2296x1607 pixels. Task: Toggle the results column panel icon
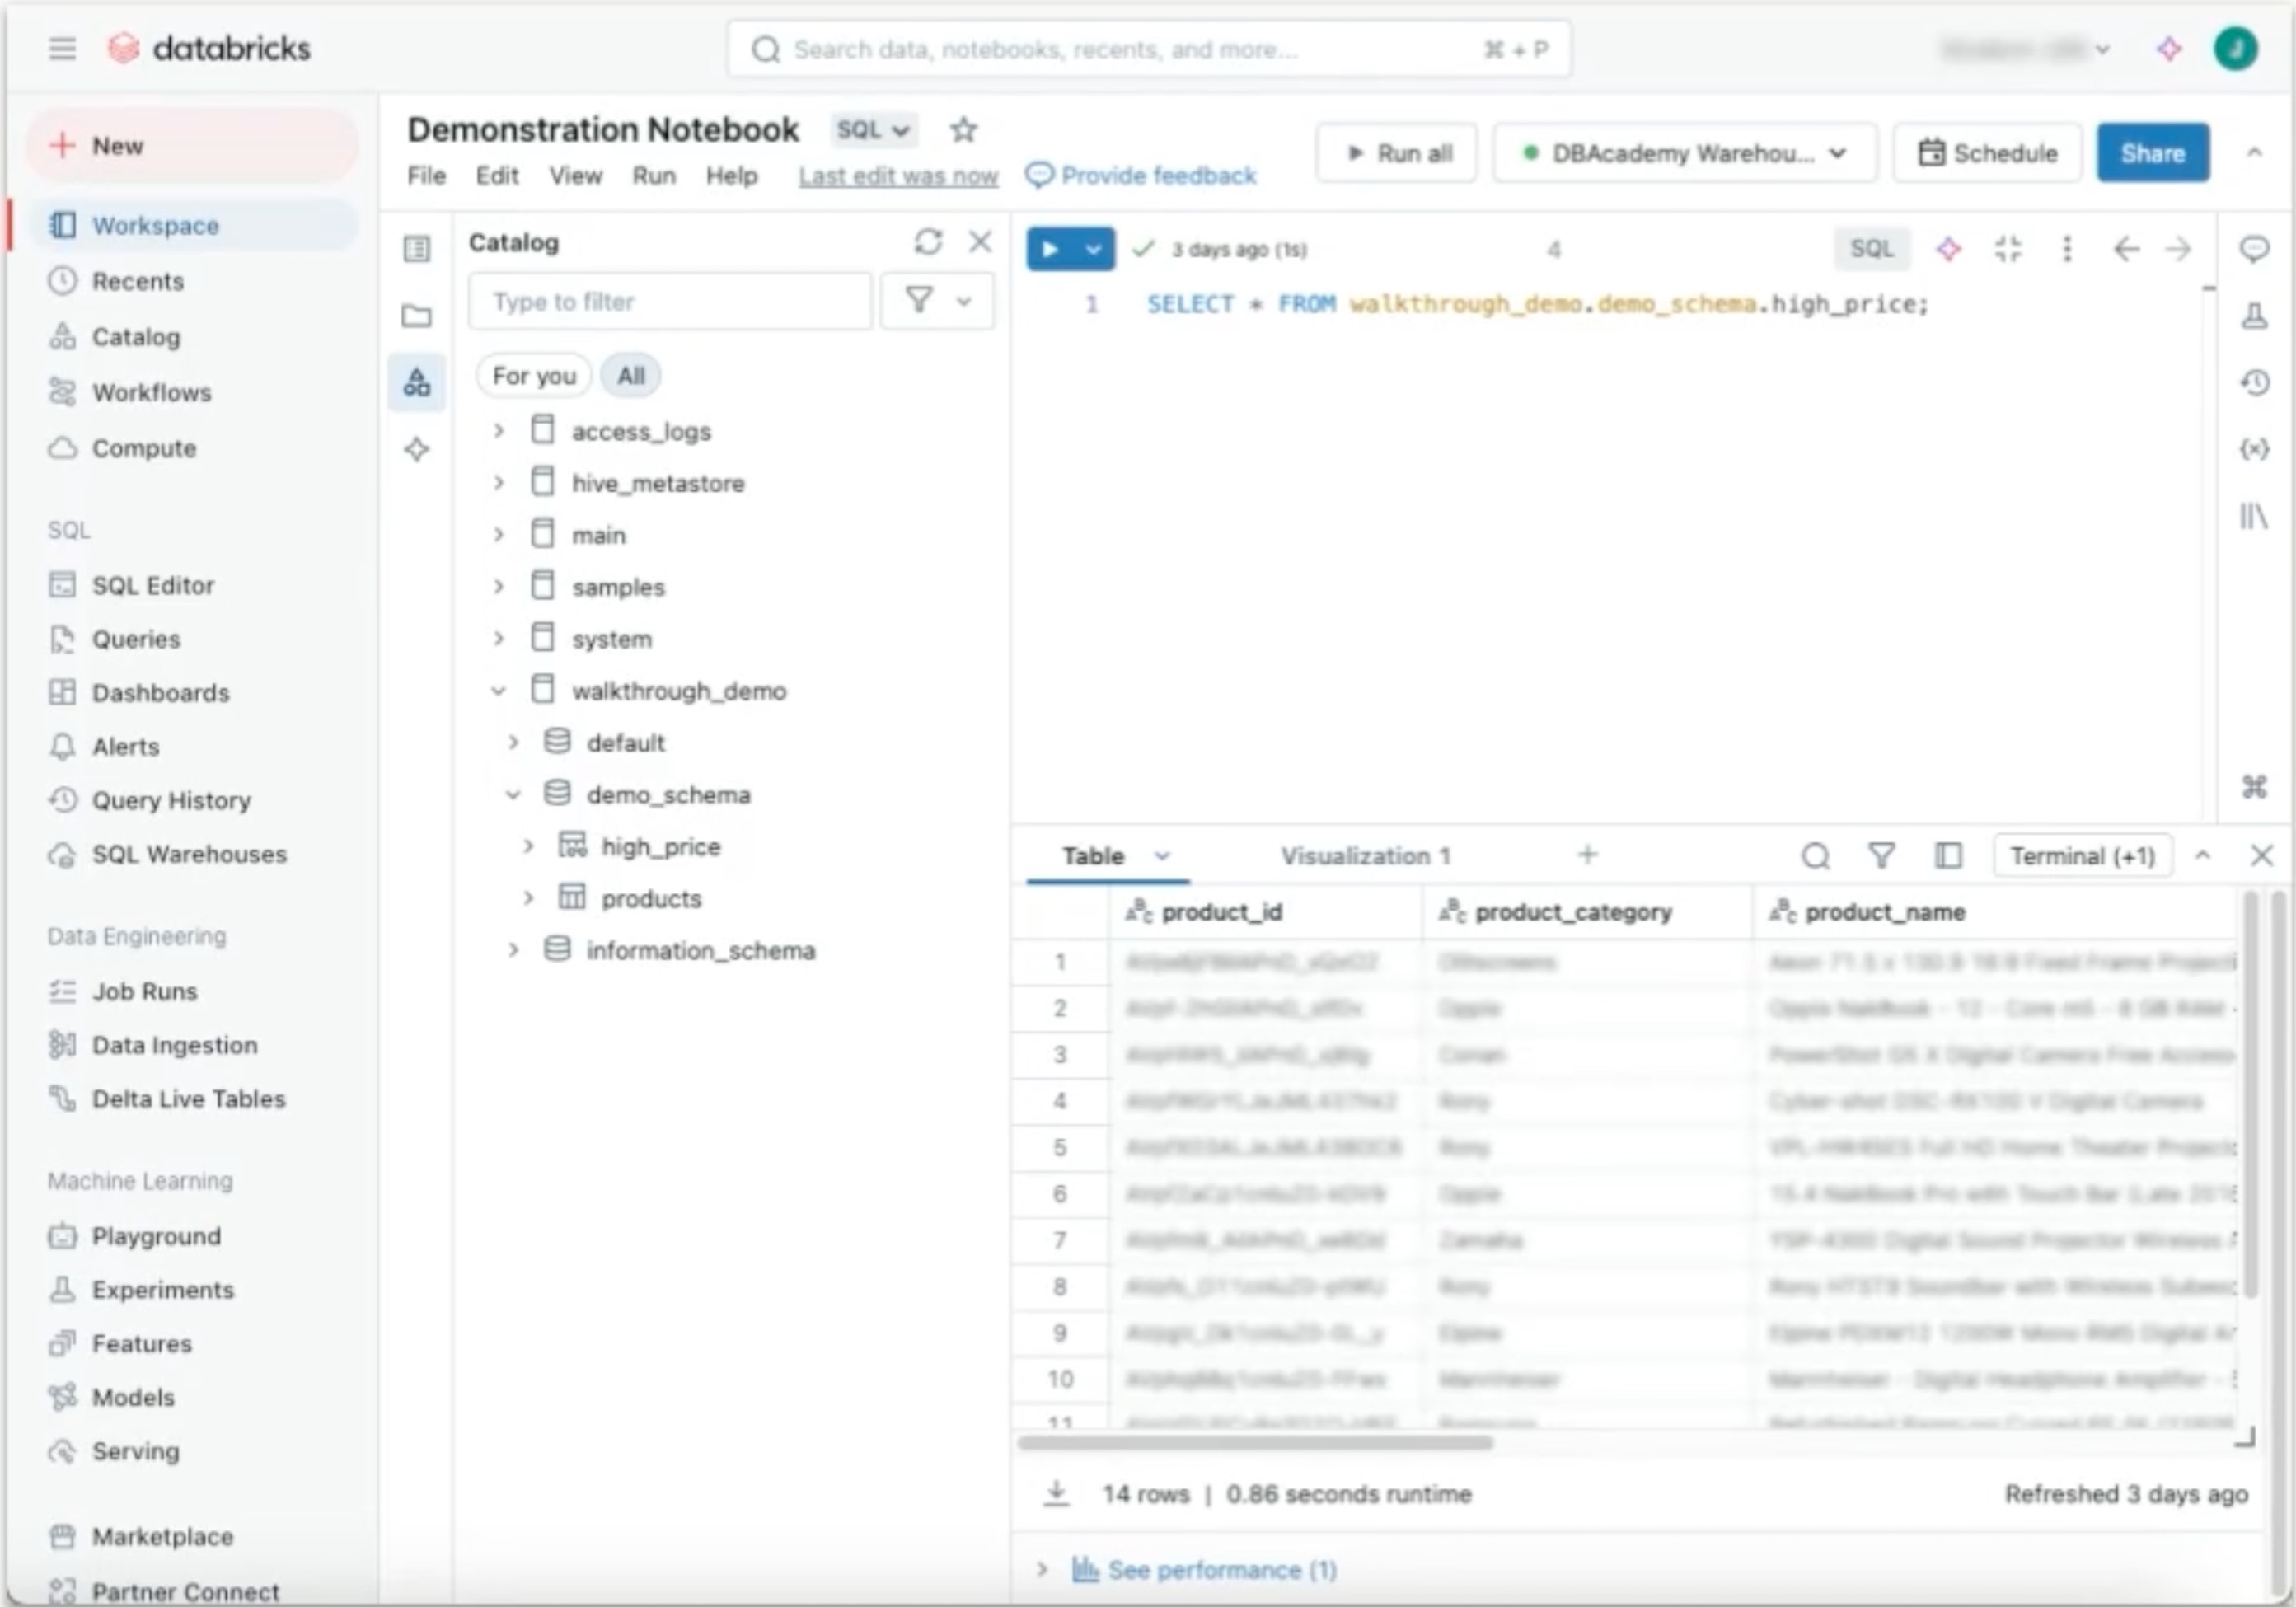tap(1948, 856)
